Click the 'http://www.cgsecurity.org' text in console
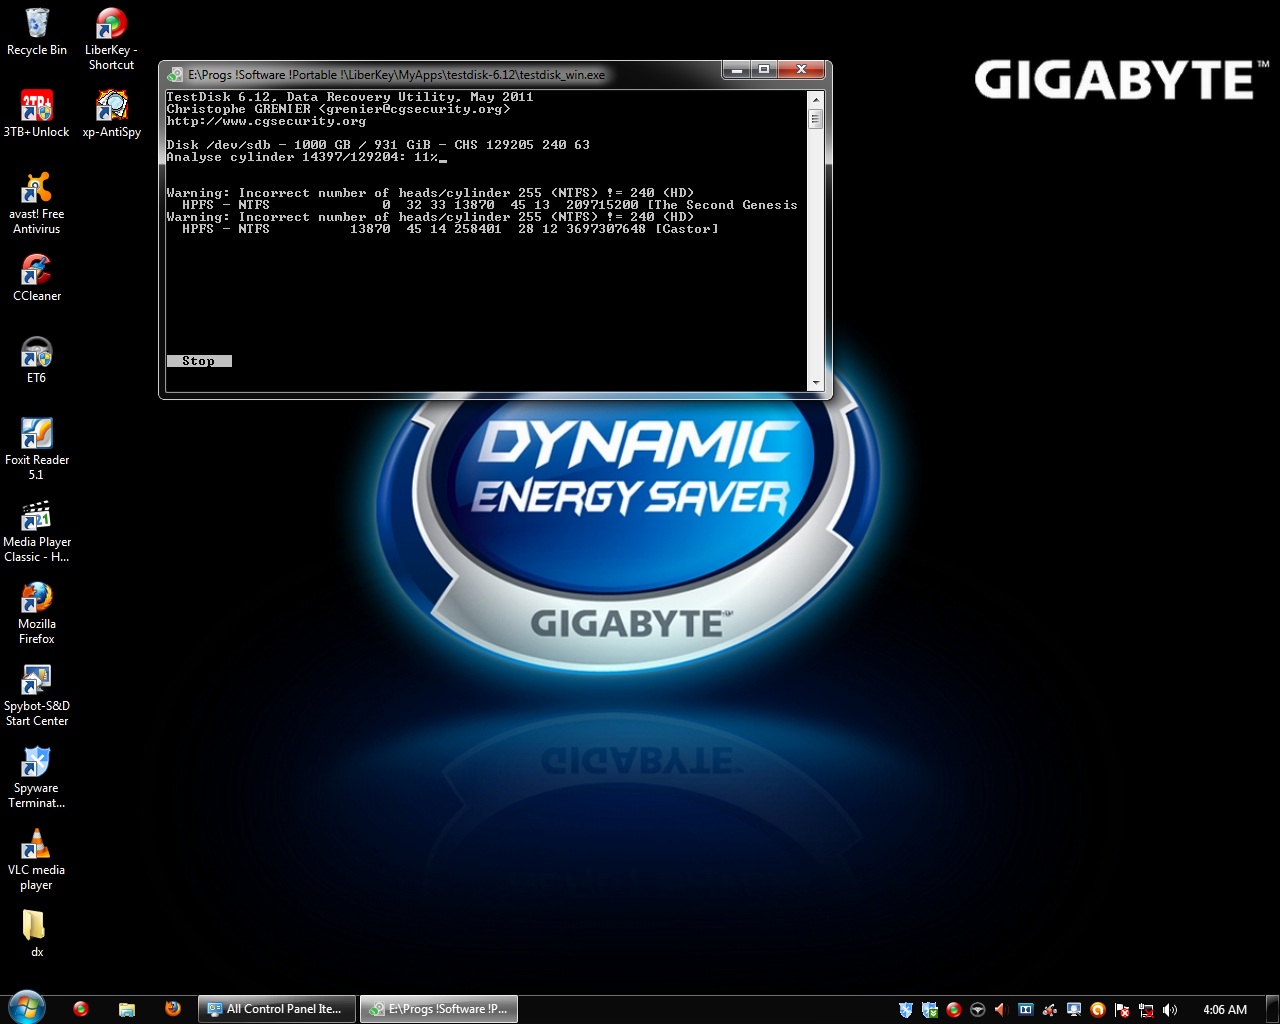Viewport: 1280px width, 1024px height. (266, 121)
